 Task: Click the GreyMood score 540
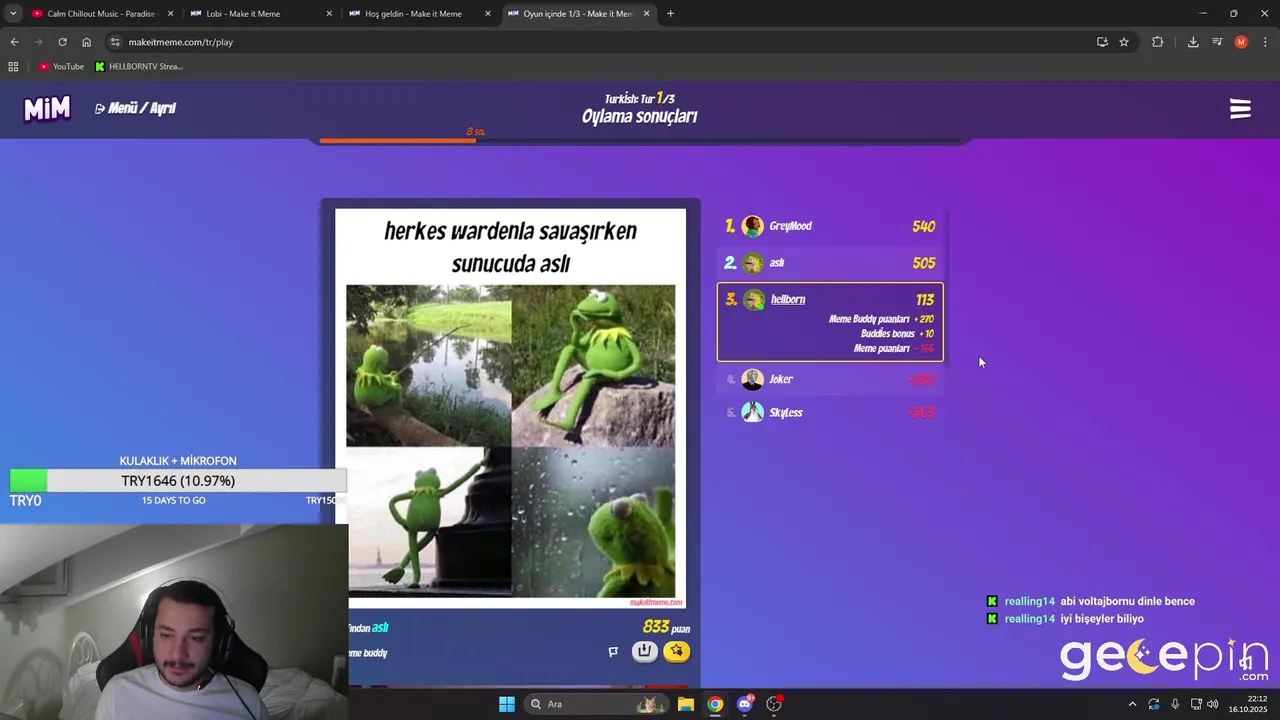(x=923, y=226)
